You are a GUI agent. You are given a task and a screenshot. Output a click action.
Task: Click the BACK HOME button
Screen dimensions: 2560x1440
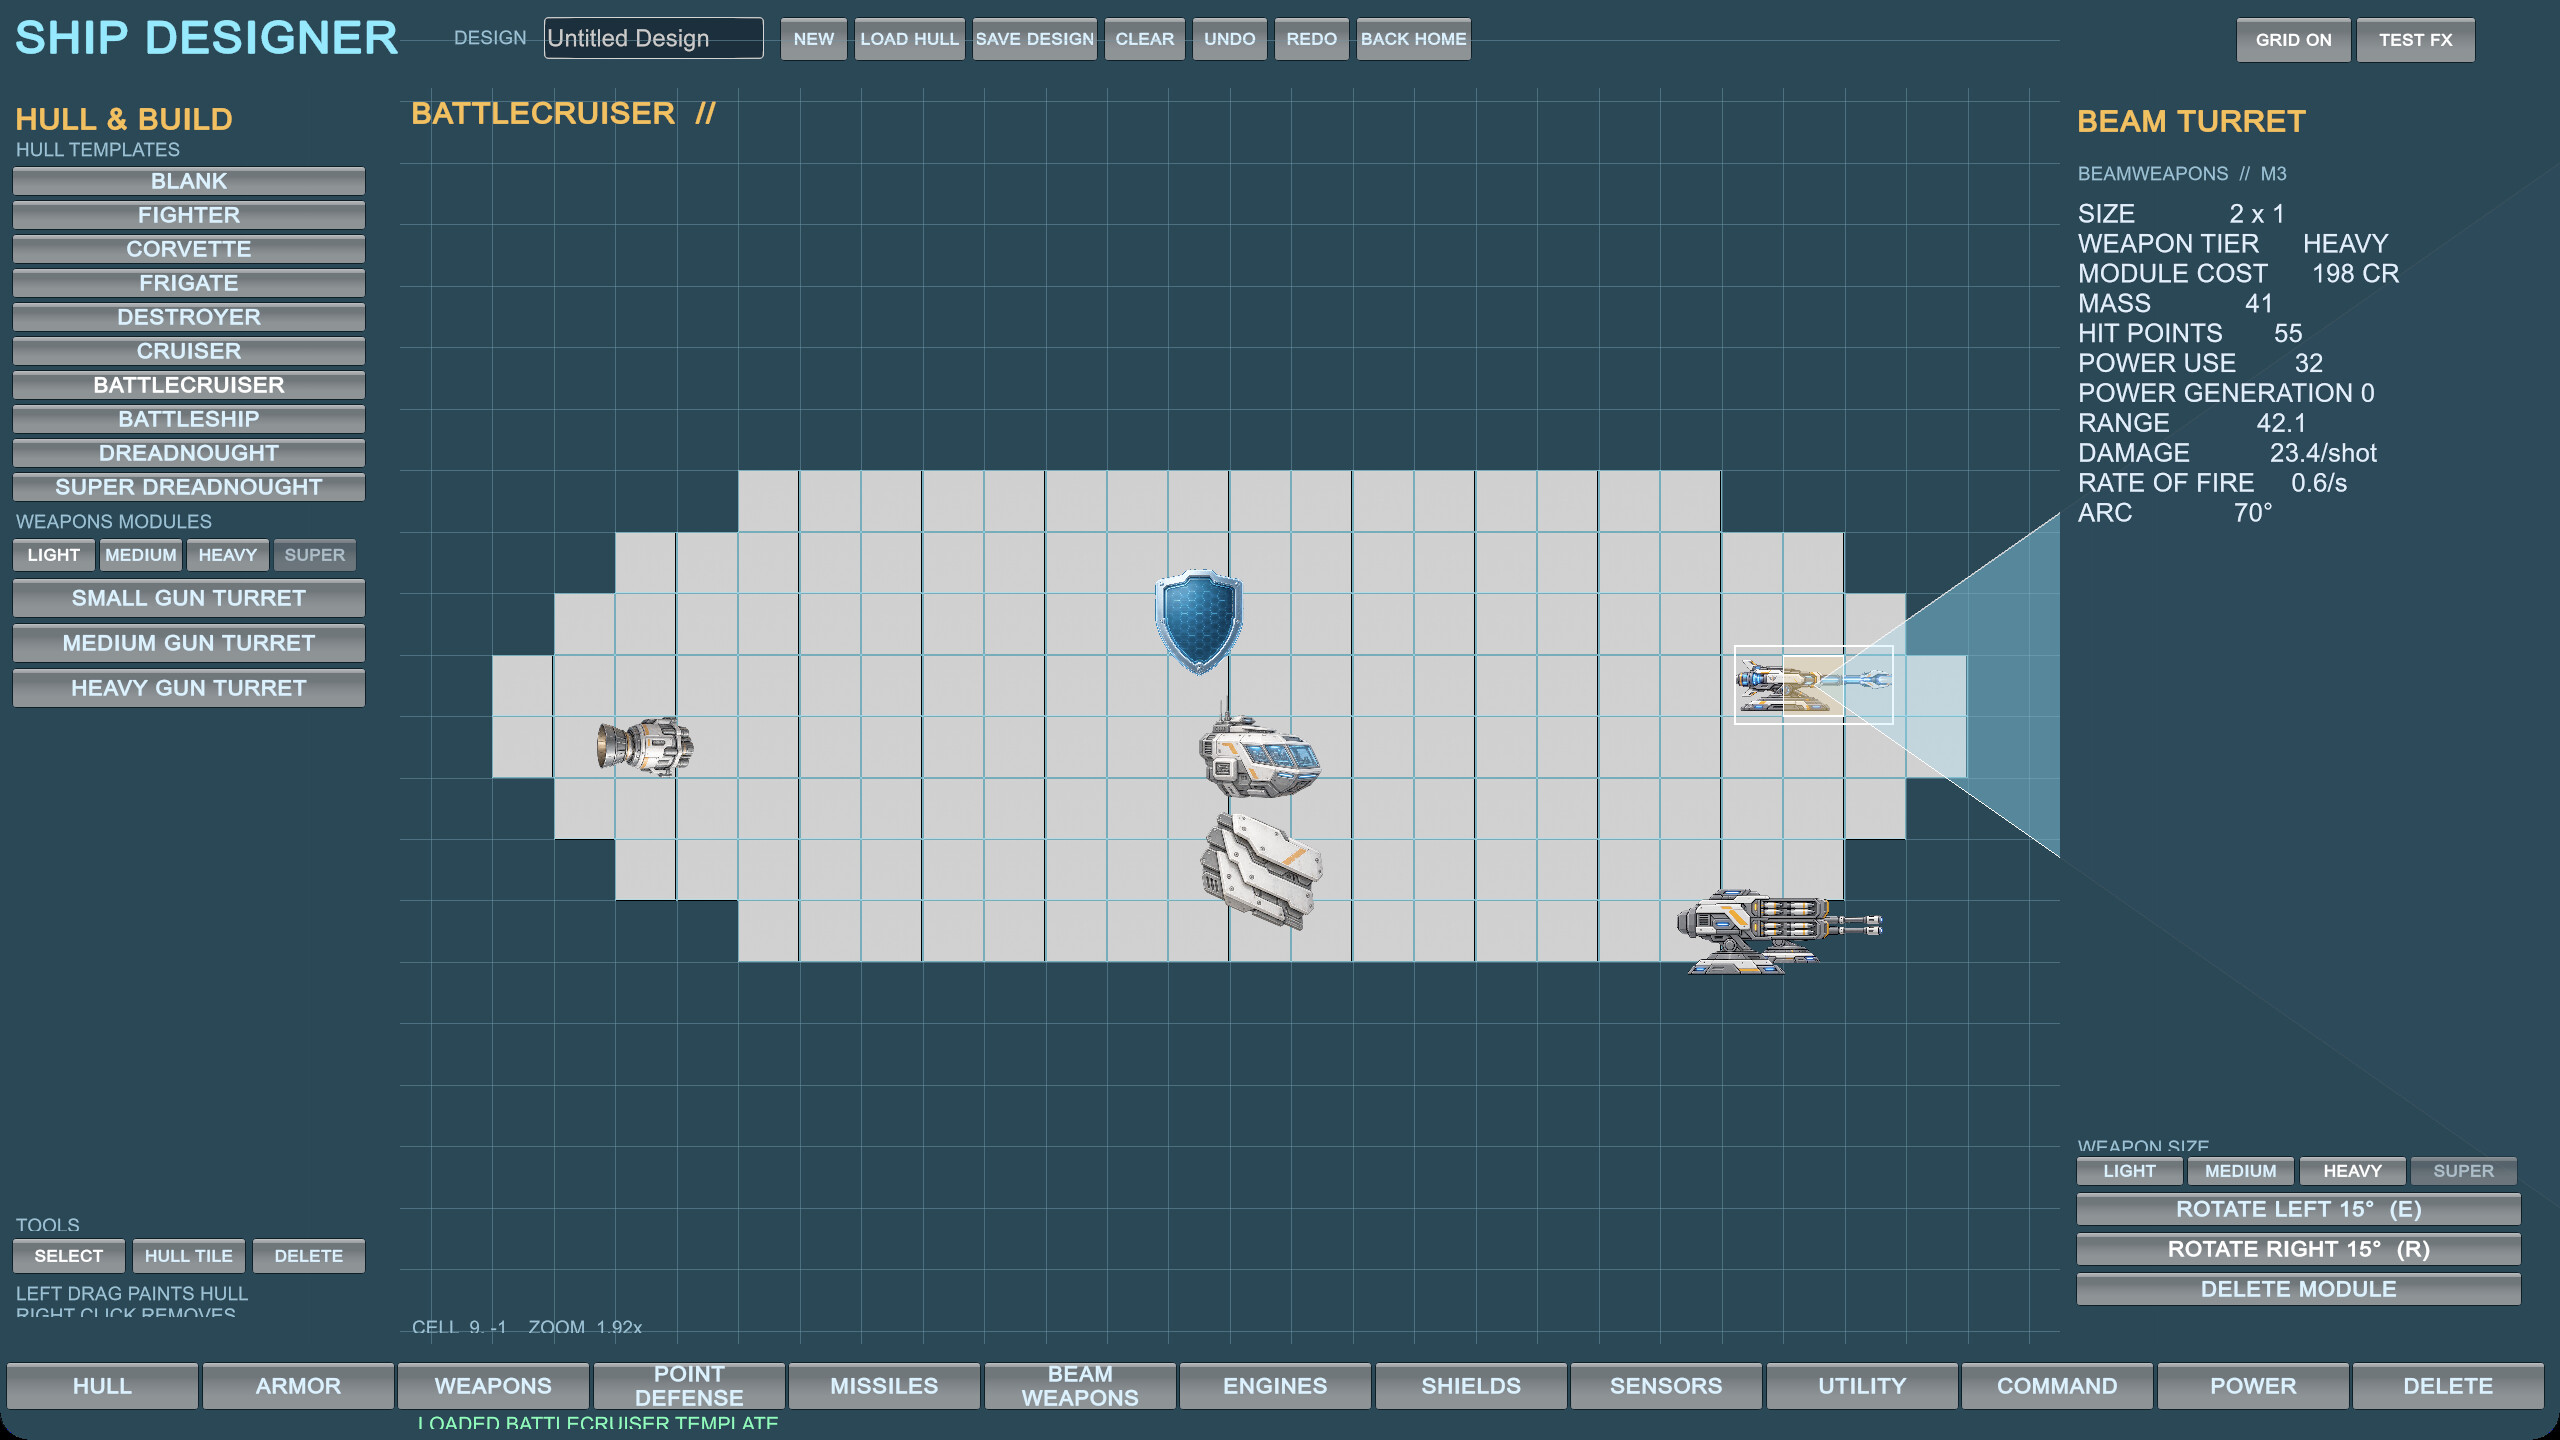(x=1413, y=39)
